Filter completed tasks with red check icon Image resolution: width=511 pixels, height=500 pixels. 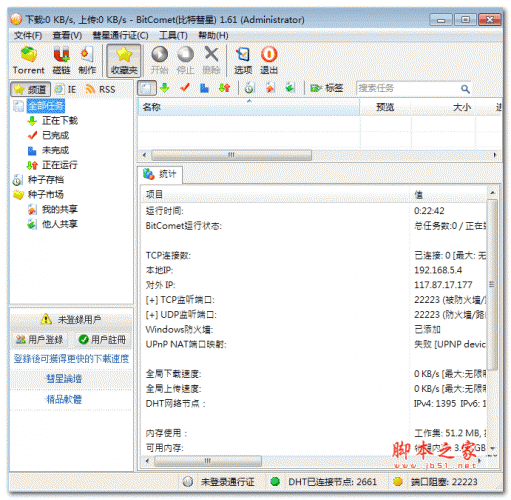(x=185, y=88)
